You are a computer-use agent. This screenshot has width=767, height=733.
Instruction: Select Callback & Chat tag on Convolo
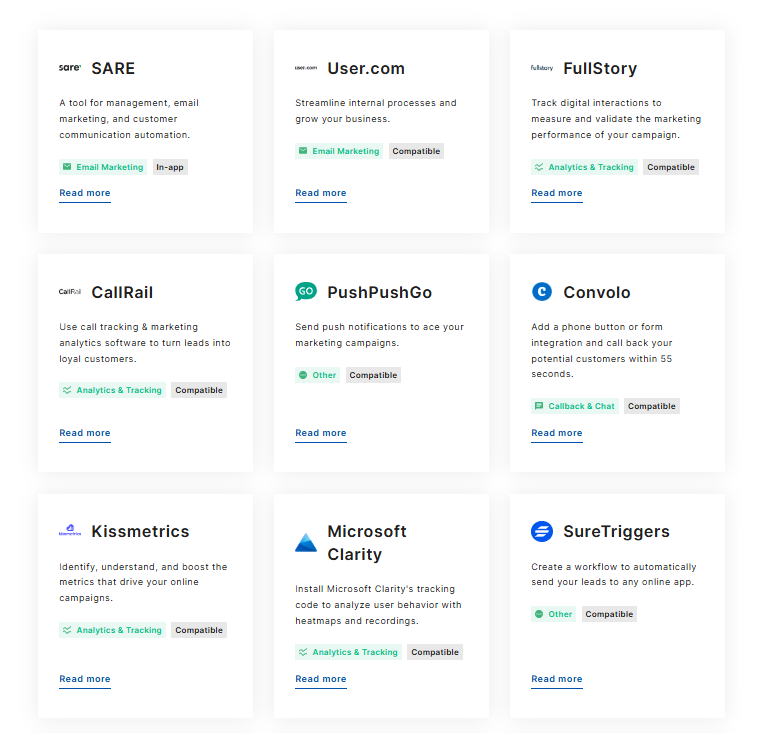click(x=575, y=406)
